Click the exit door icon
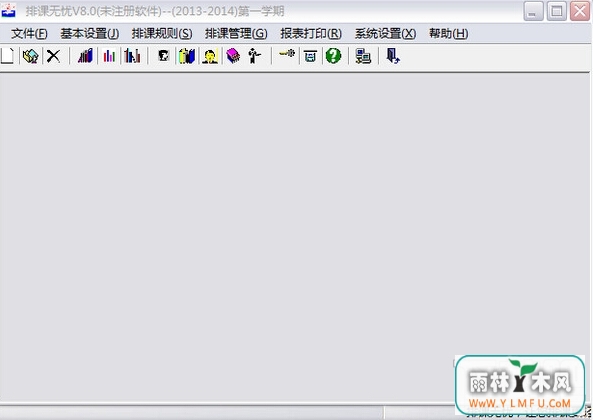The width and height of the screenshot is (593, 420). click(393, 56)
